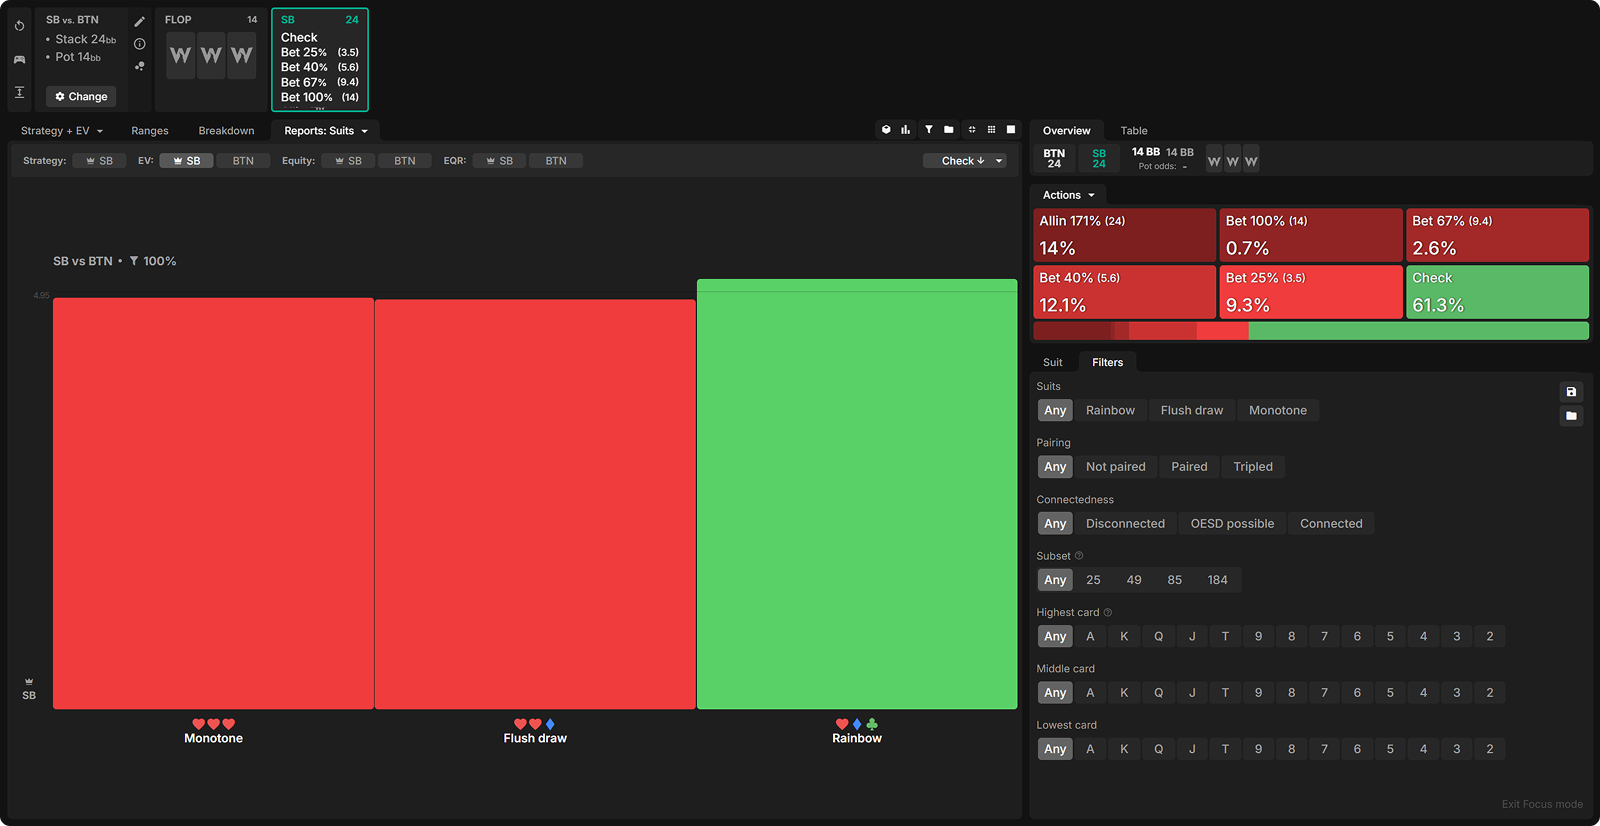Expand the Reports: Suits dropdown

pyautogui.click(x=326, y=131)
